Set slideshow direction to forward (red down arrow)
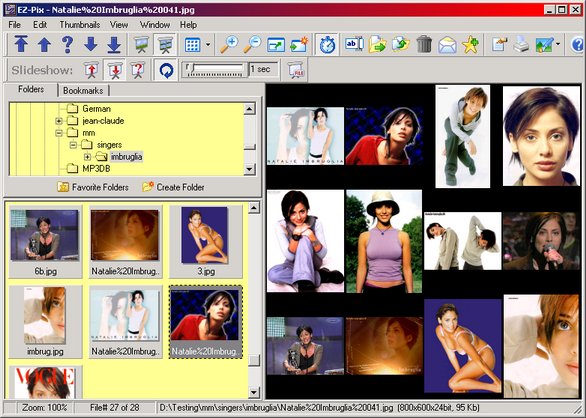The width and height of the screenshot is (586, 418). (x=115, y=70)
